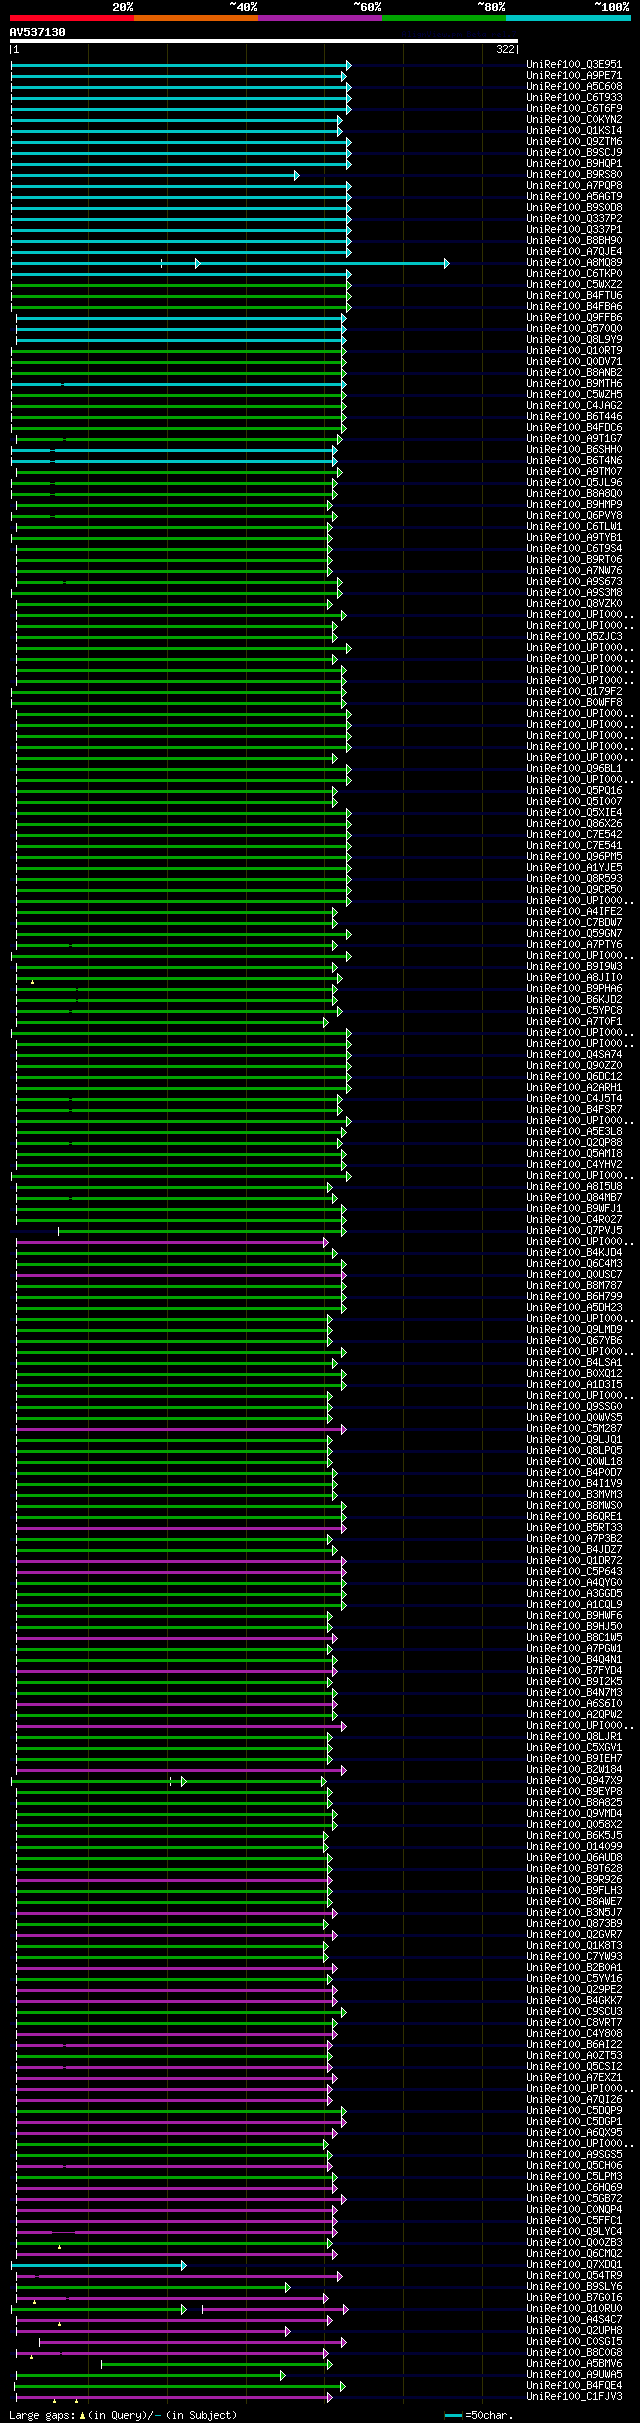The height and width of the screenshot is (2423, 640).
Task: Select the UniRef100_A9UWA5 label
Action: (574, 2375)
